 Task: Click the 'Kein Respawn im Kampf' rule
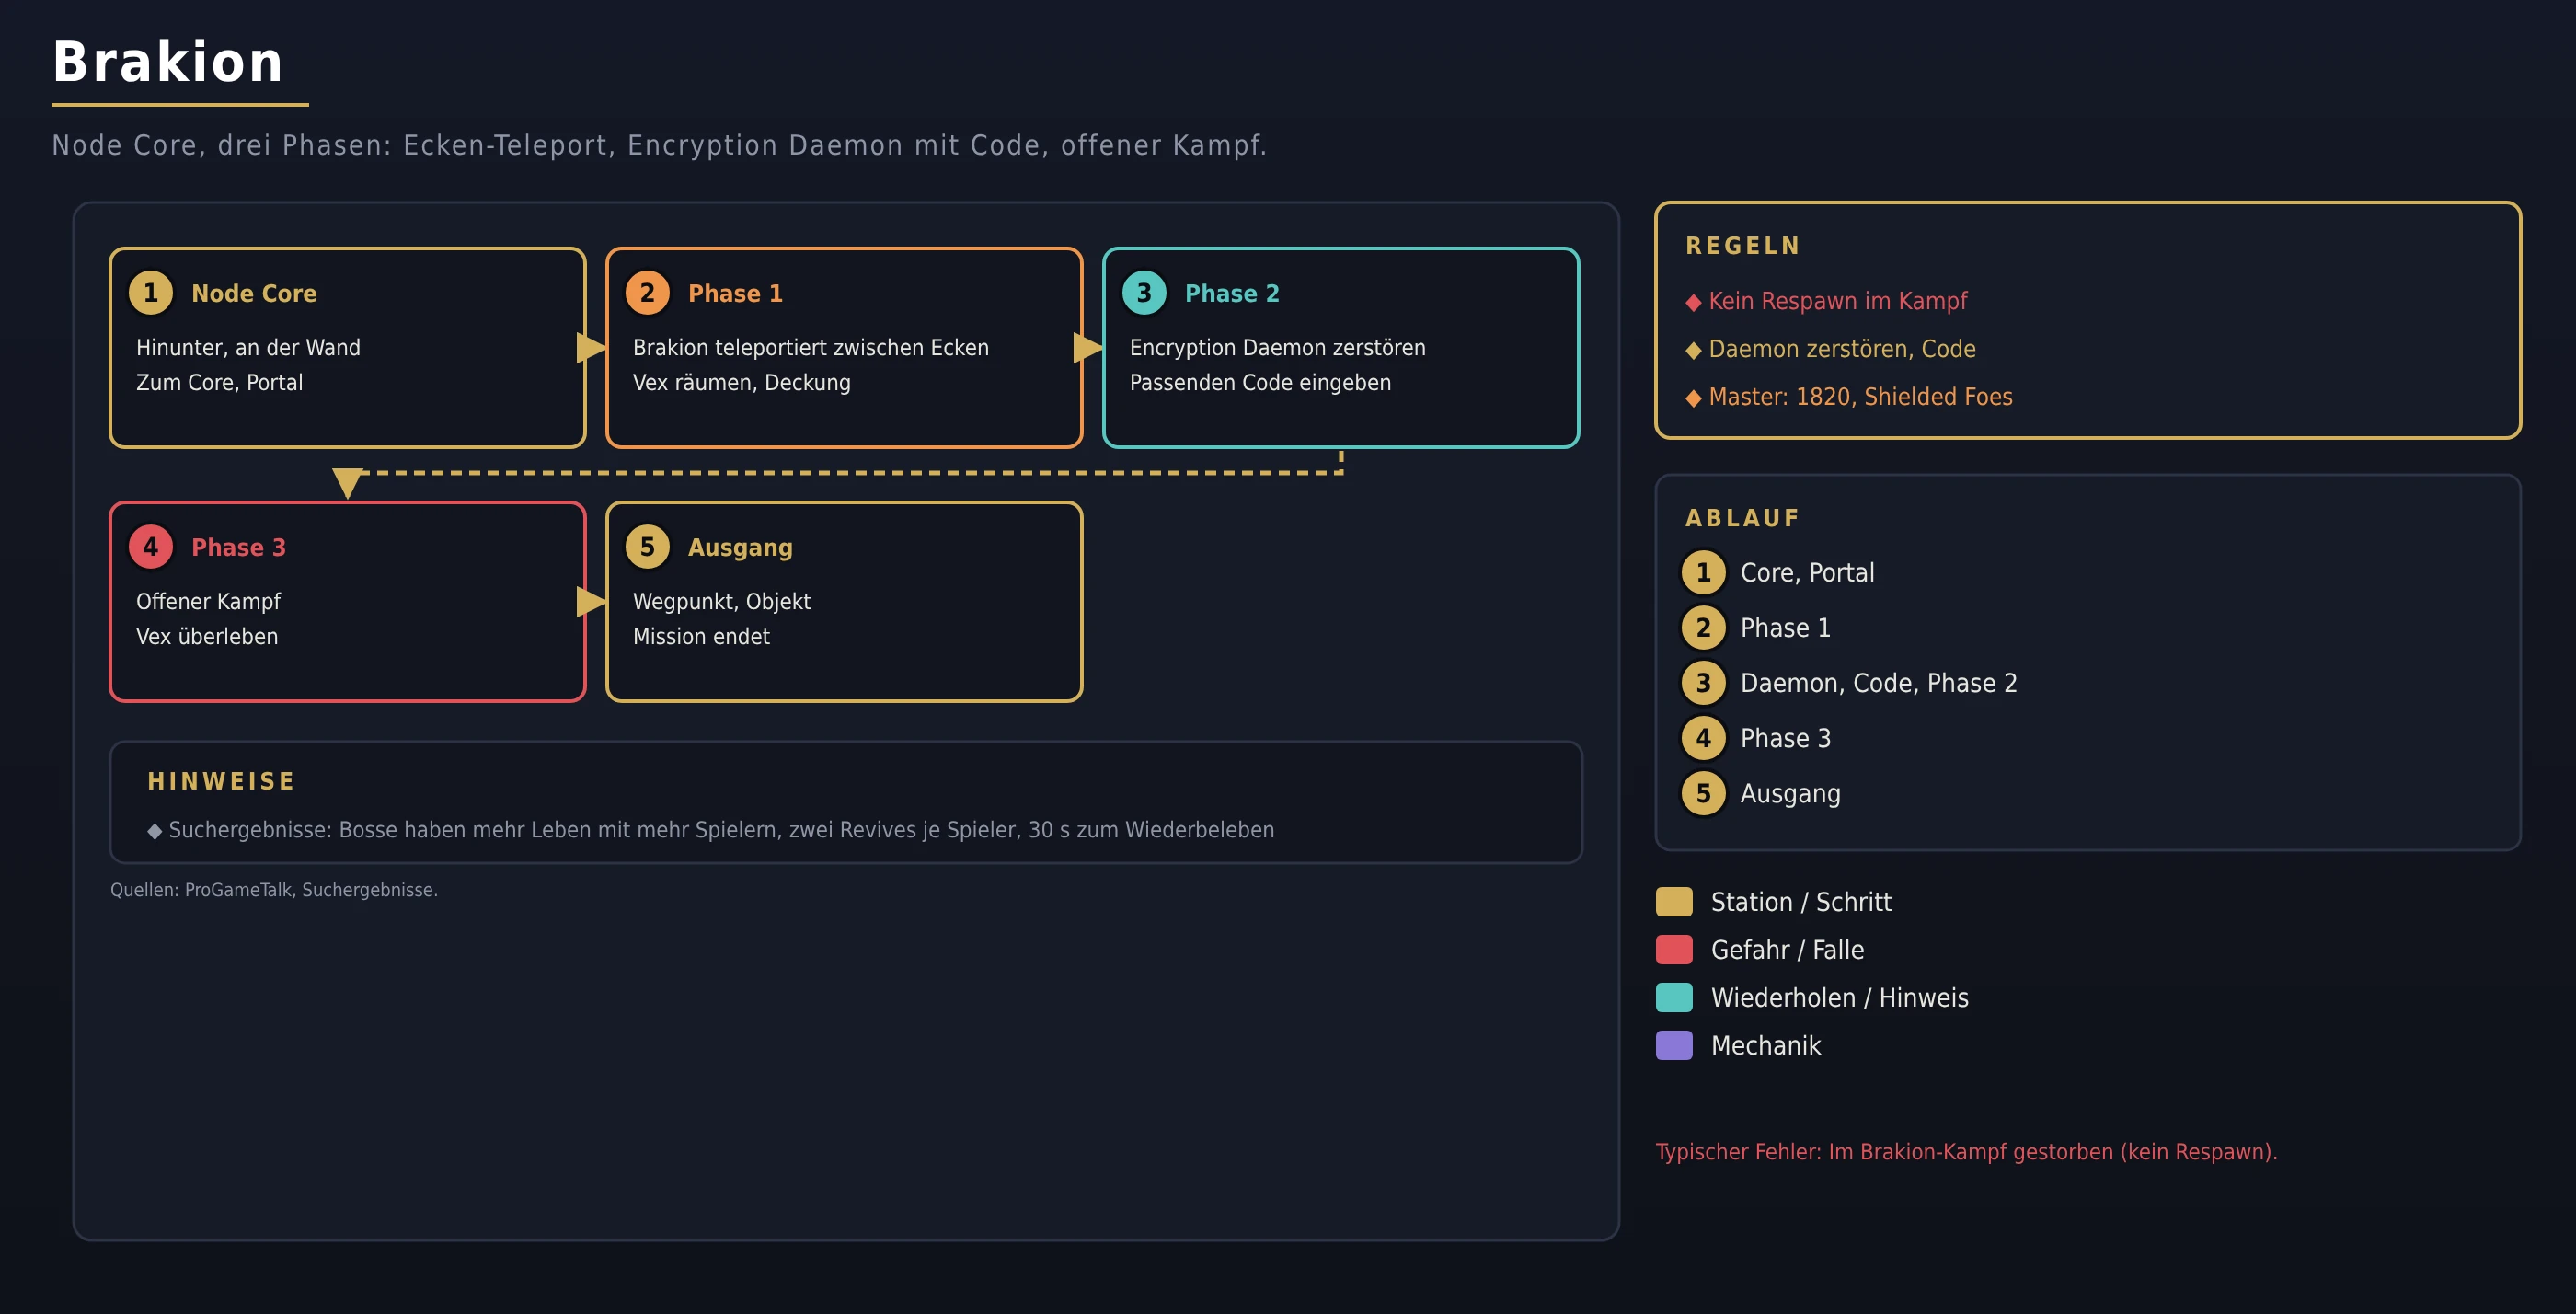(1837, 301)
